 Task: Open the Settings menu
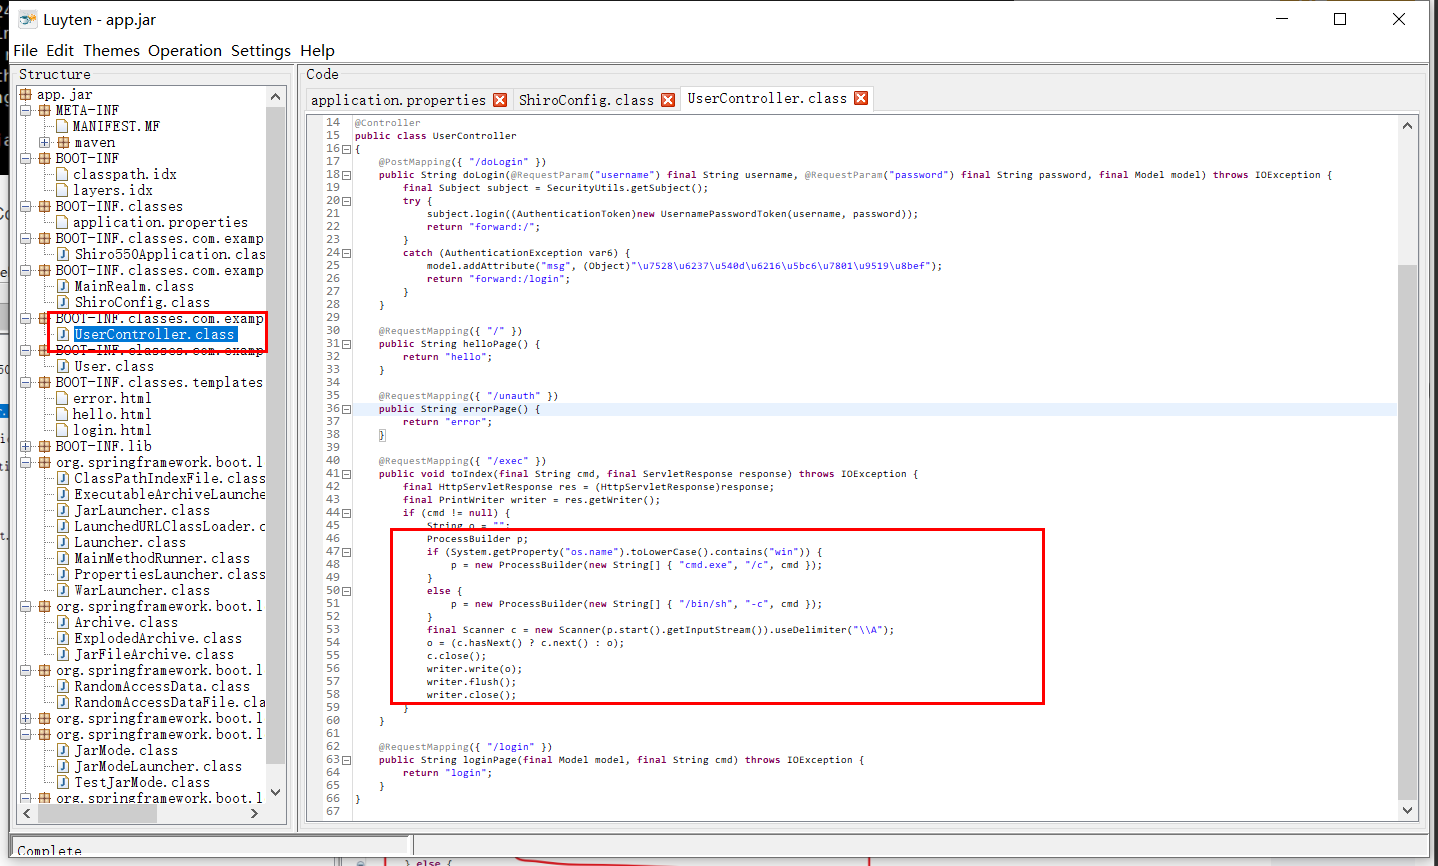tap(261, 50)
